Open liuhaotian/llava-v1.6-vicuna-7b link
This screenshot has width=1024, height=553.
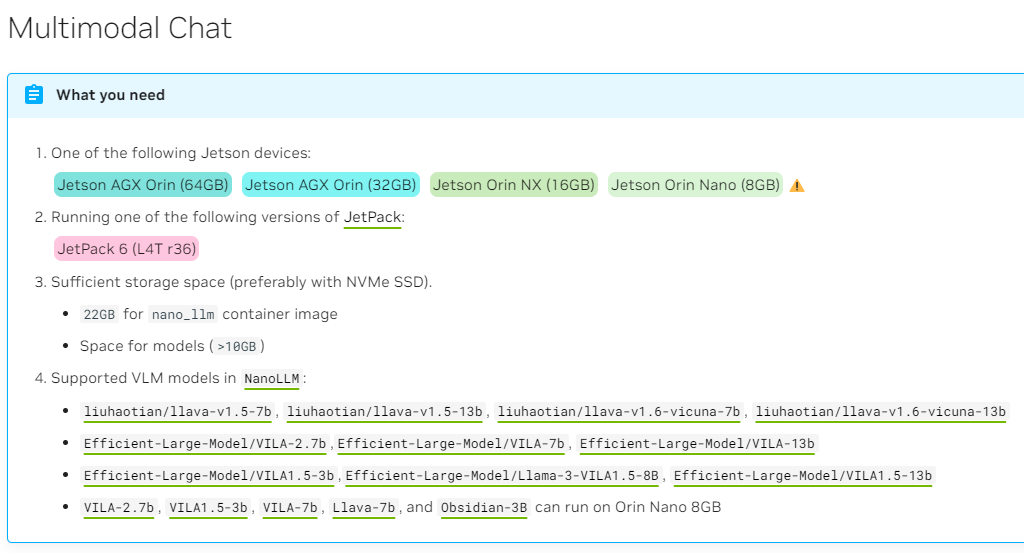point(618,411)
